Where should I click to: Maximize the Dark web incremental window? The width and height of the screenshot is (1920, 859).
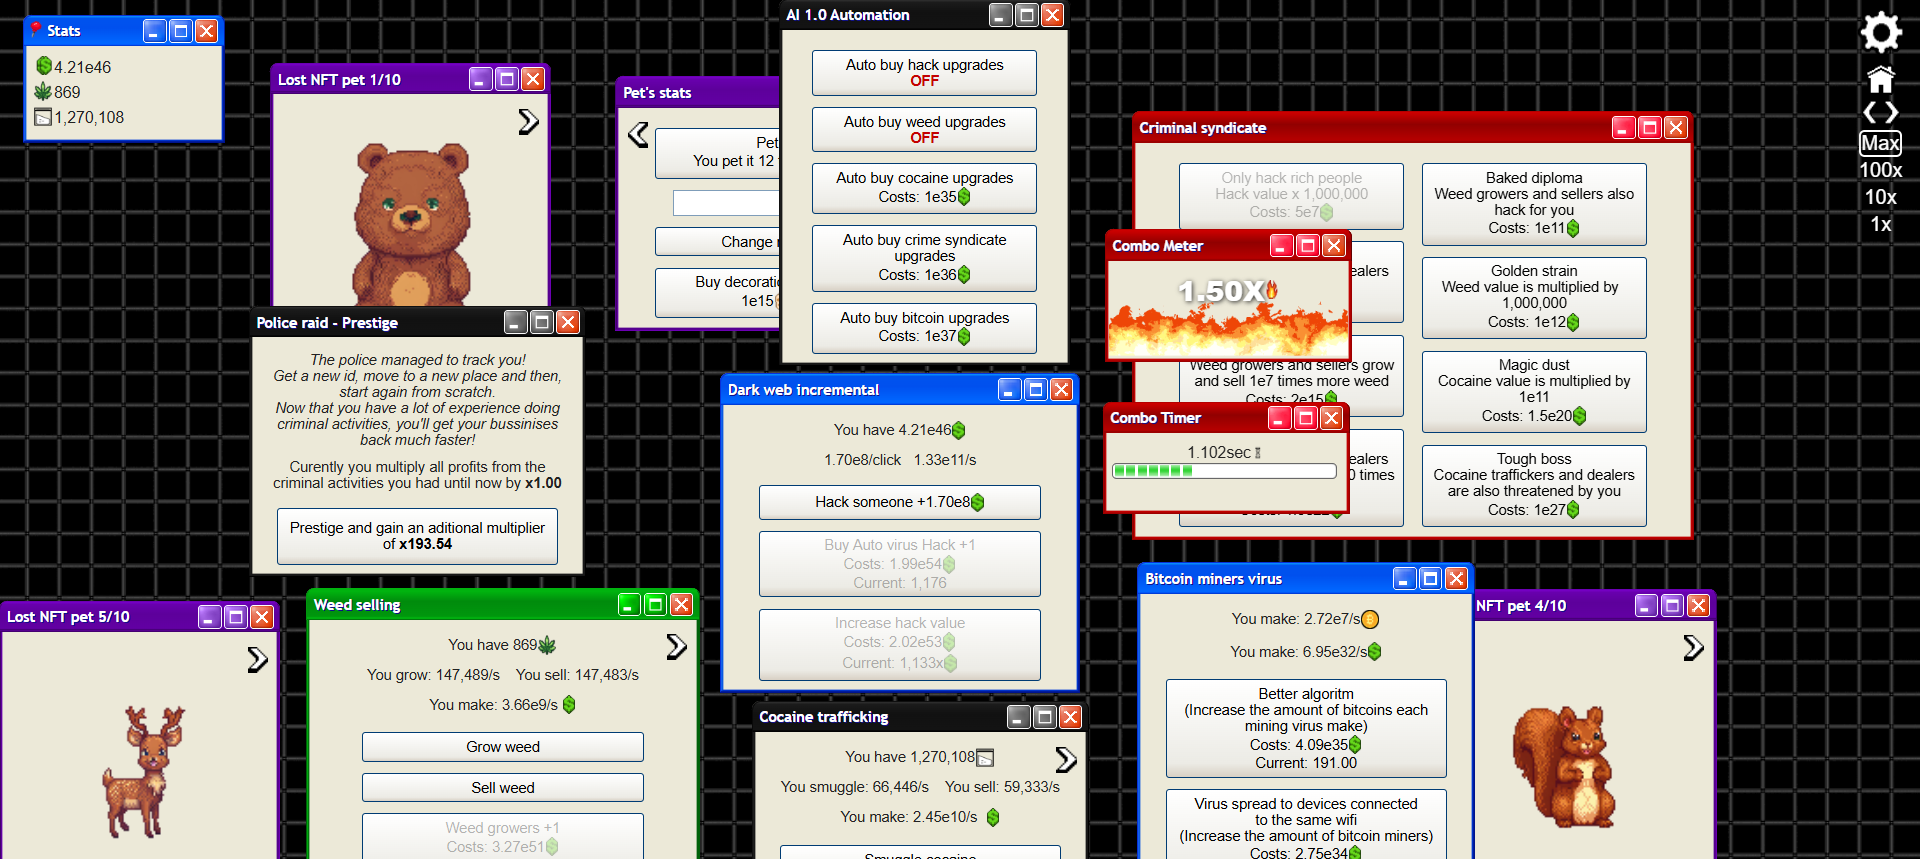click(x=1036, y=390)
